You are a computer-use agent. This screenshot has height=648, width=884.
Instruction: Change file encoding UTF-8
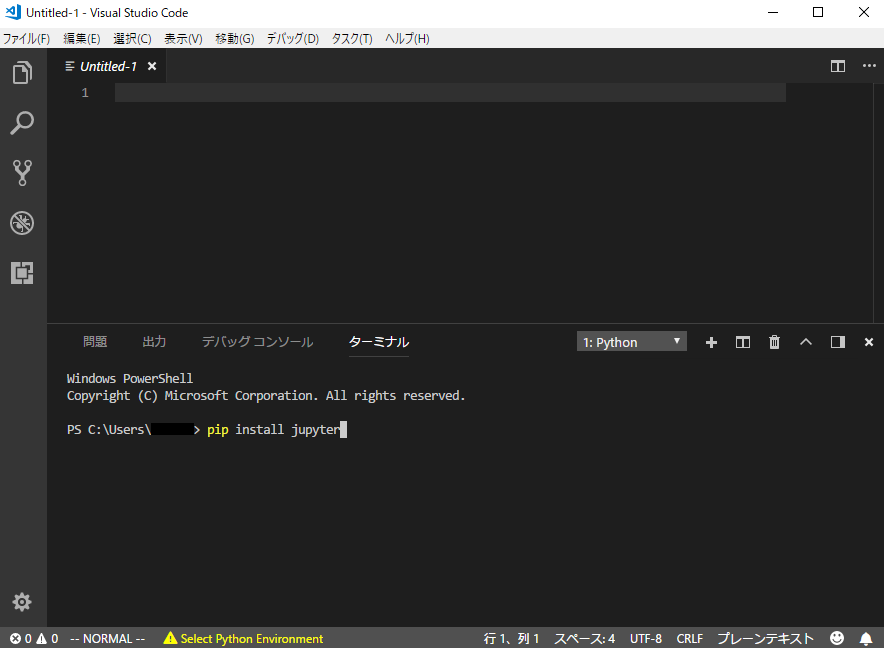646,638
